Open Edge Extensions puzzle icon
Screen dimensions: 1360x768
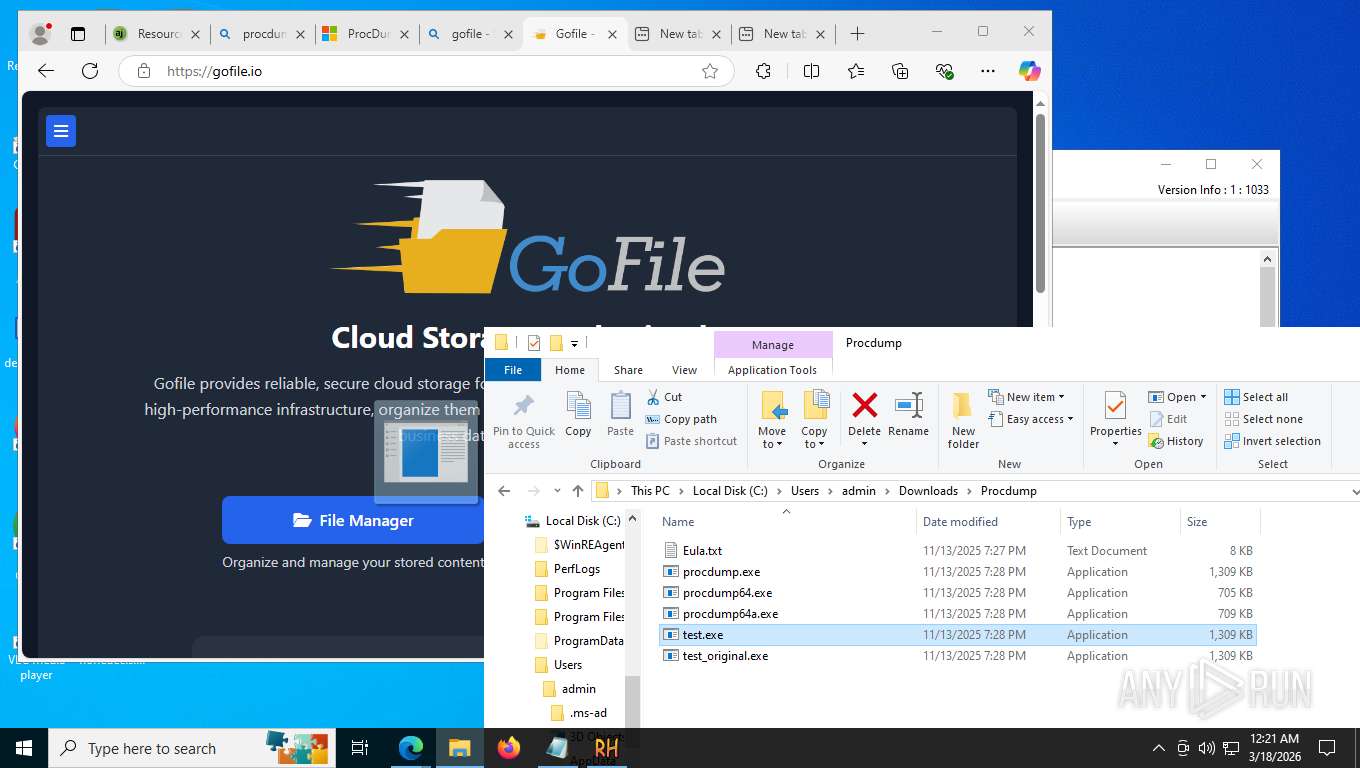coord(763,71)
